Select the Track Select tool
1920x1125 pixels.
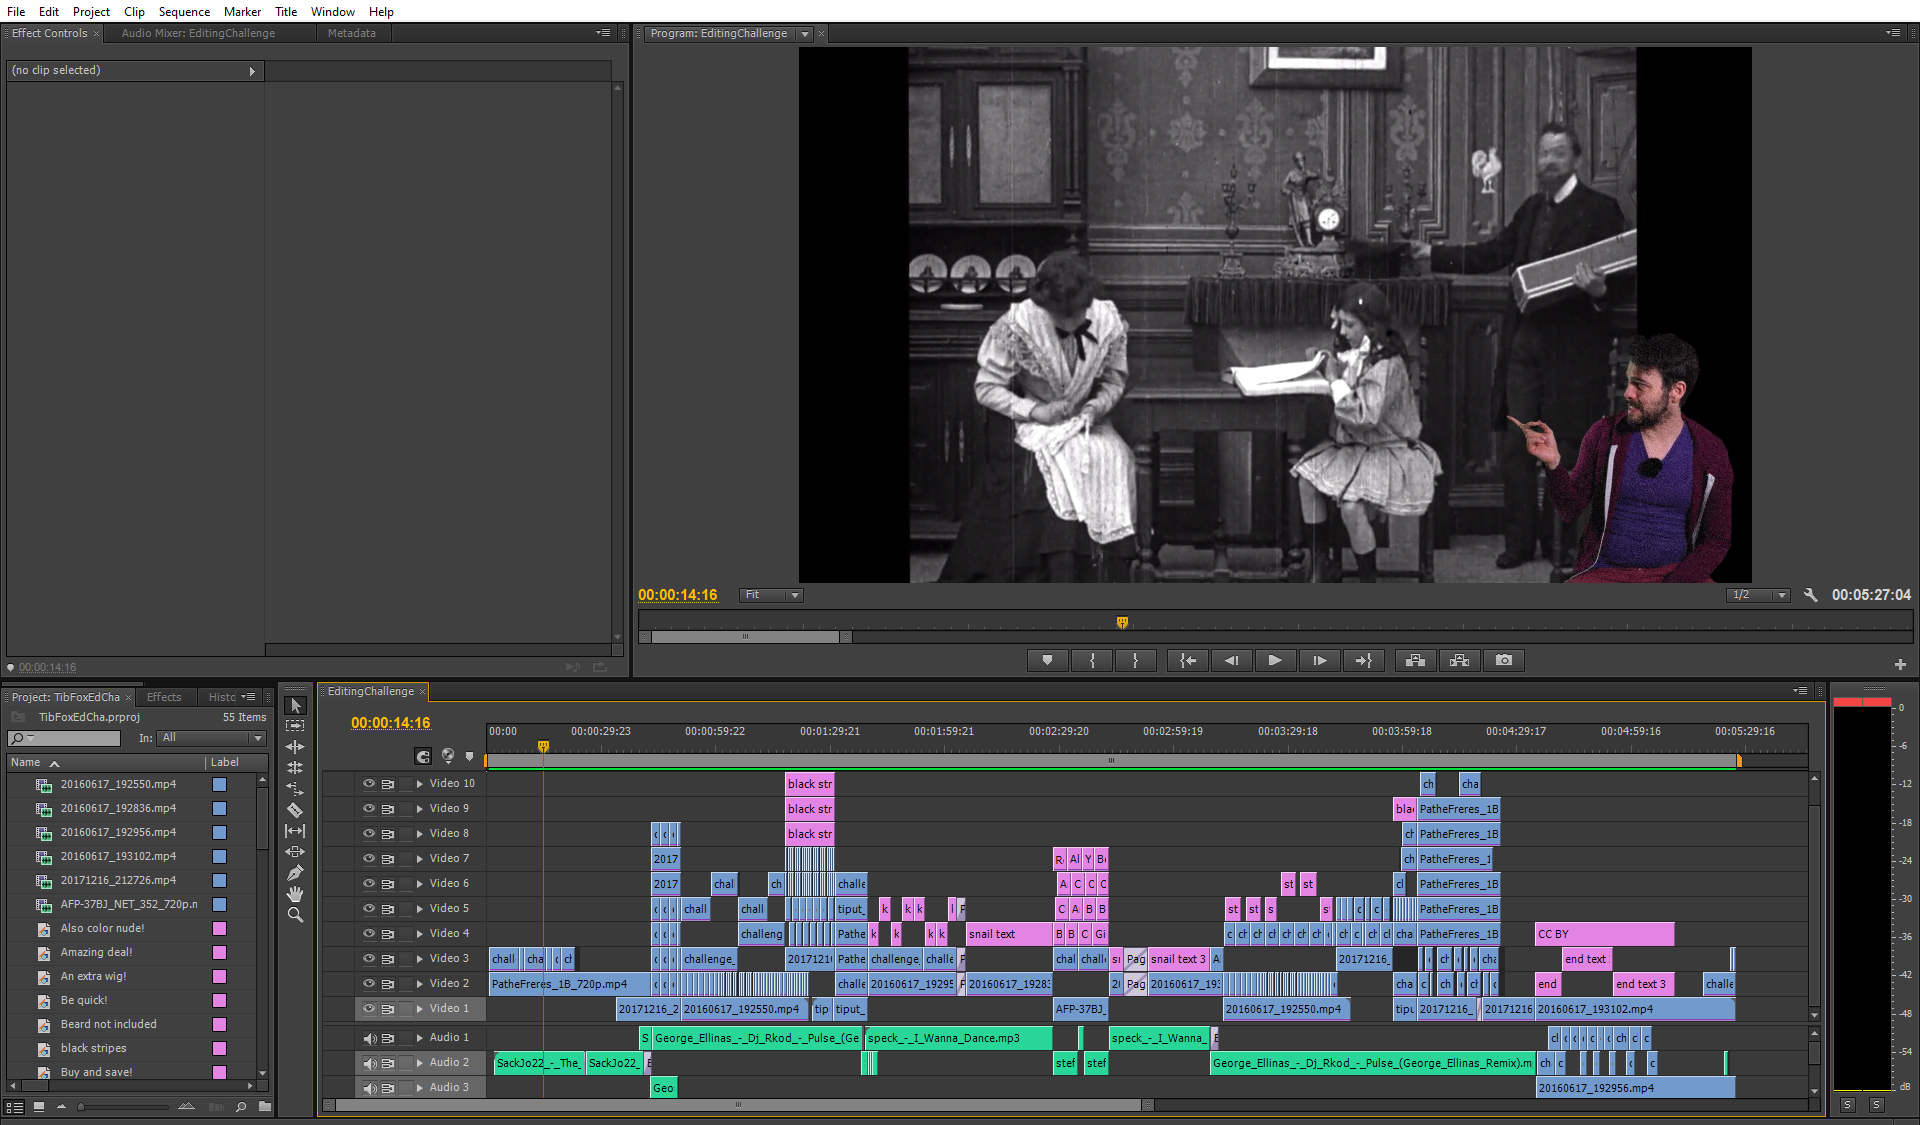coord(295,726)
